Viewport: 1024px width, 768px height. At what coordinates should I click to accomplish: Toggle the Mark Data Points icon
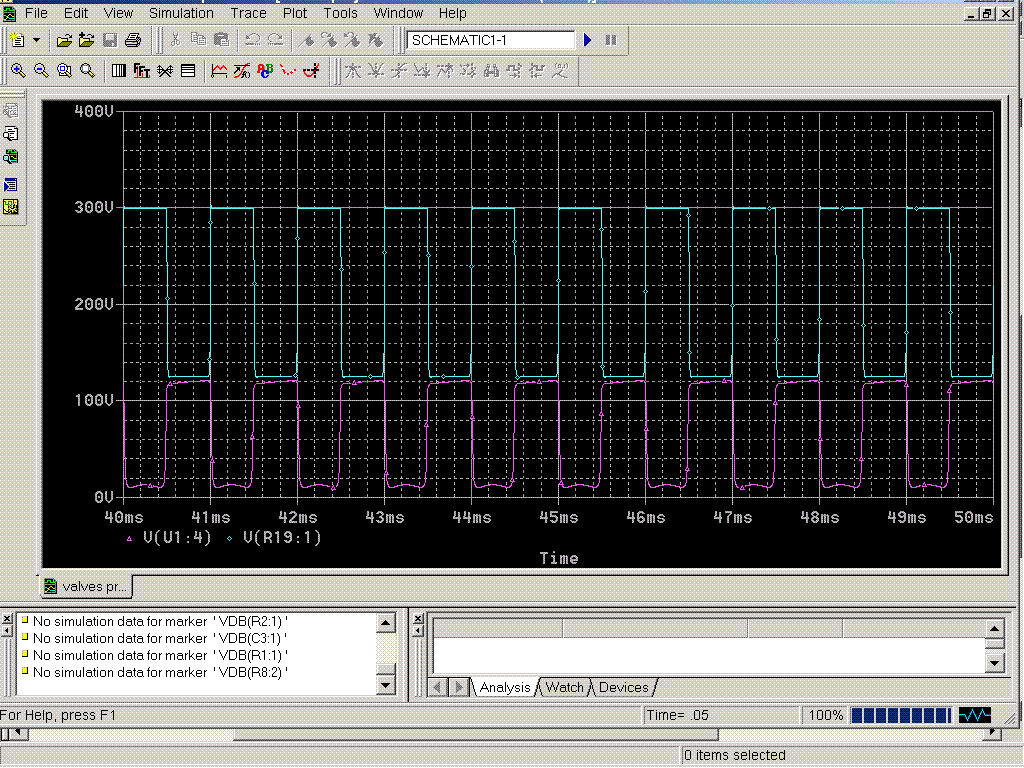tap(289, 71)
